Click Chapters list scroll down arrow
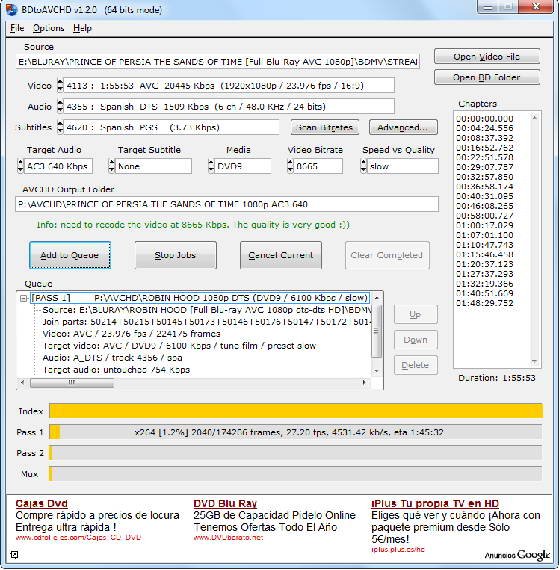This screenshot has width=560, height=570. [x=535, y=361]
